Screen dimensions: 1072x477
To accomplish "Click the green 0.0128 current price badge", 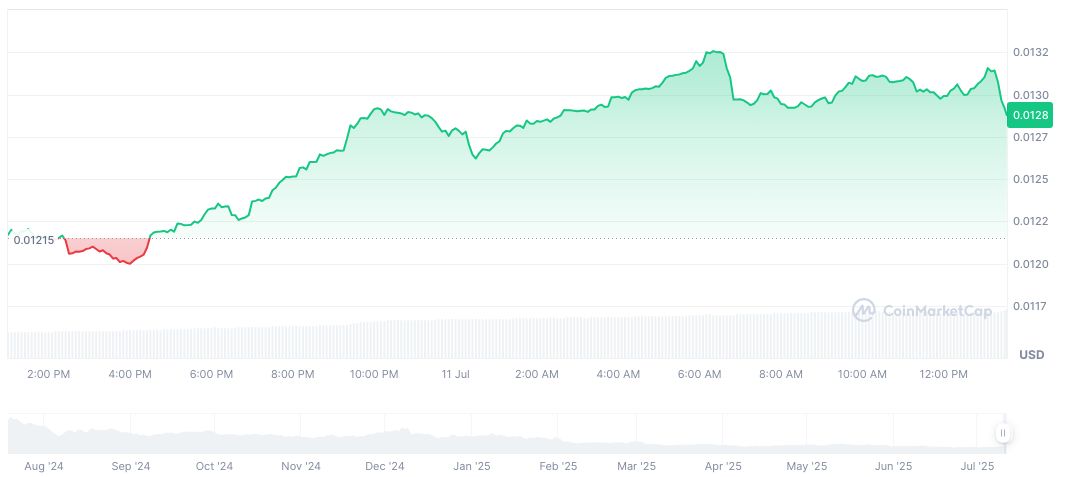I will (1030, 115).
